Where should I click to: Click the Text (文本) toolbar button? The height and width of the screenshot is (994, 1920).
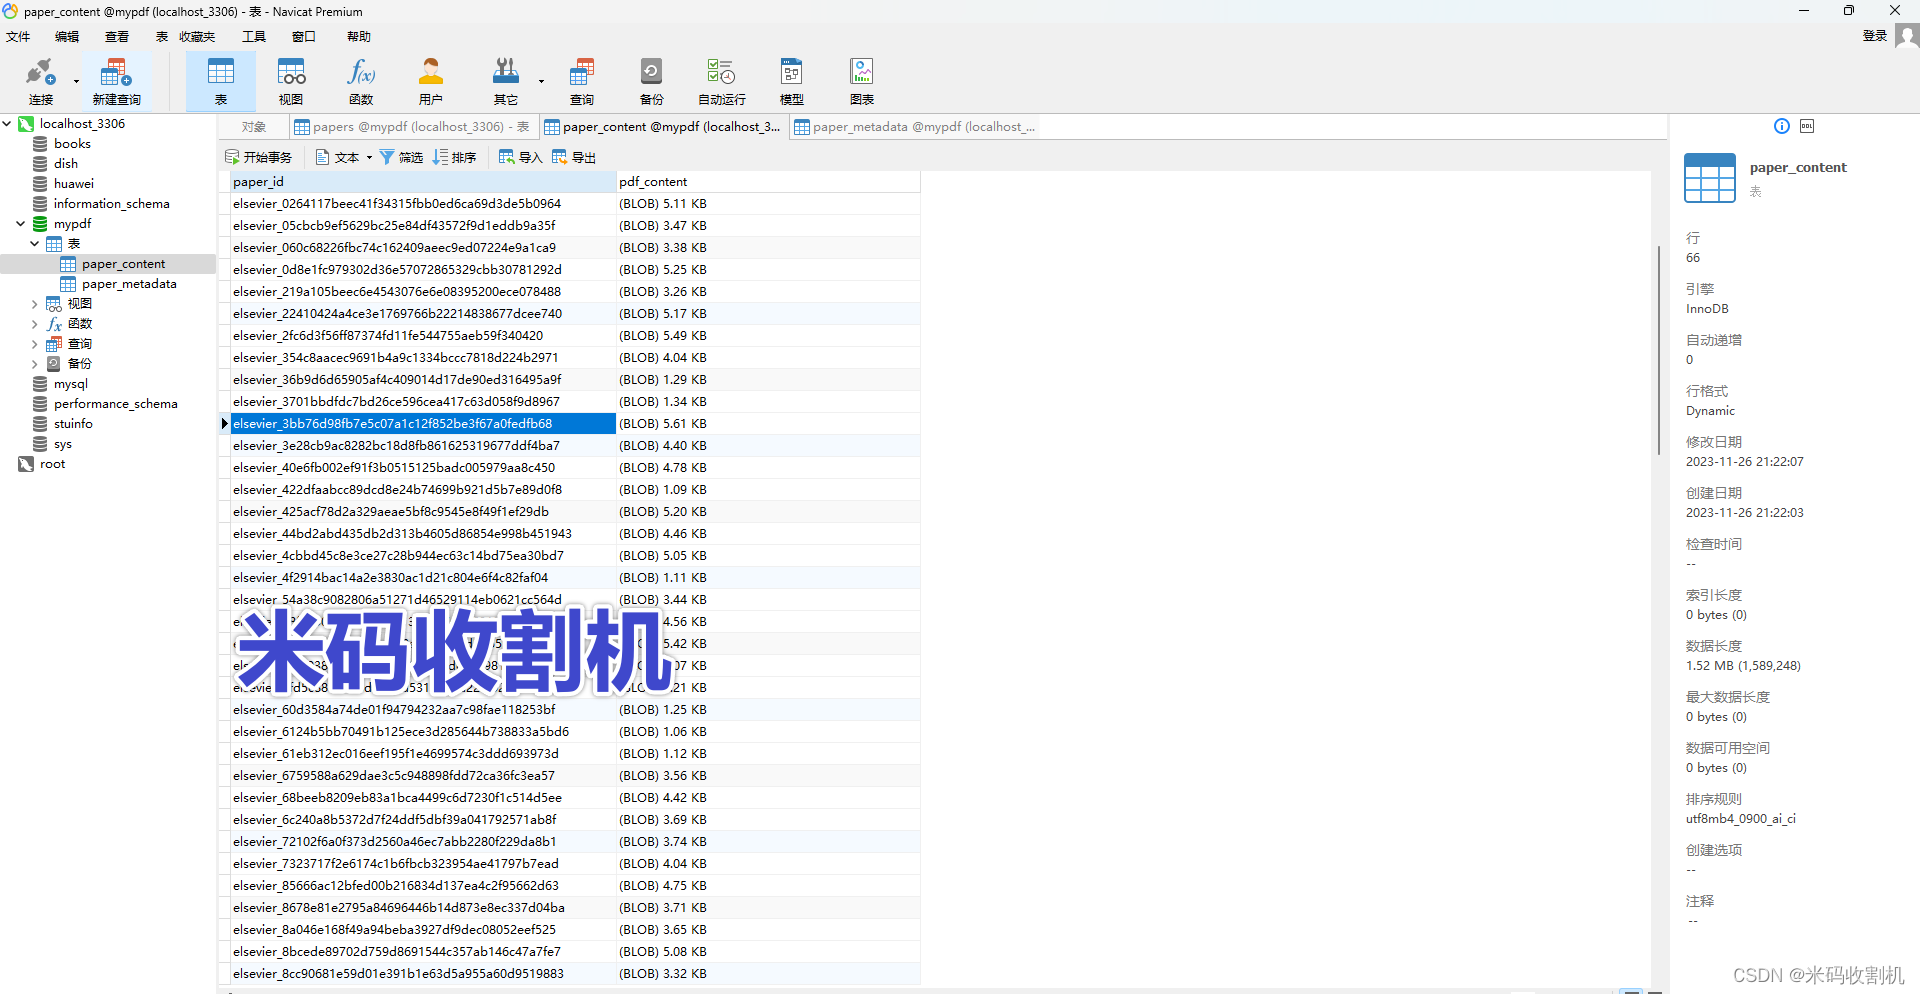pyautogui.click(x=338, y=158)
